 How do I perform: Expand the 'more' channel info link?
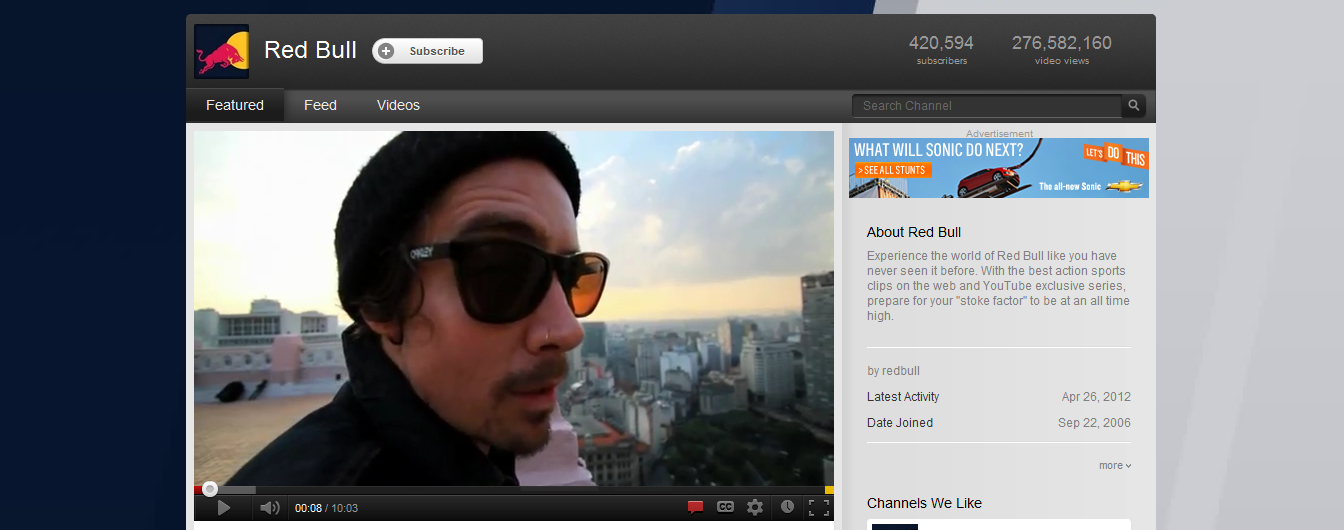click(1115, 465)
